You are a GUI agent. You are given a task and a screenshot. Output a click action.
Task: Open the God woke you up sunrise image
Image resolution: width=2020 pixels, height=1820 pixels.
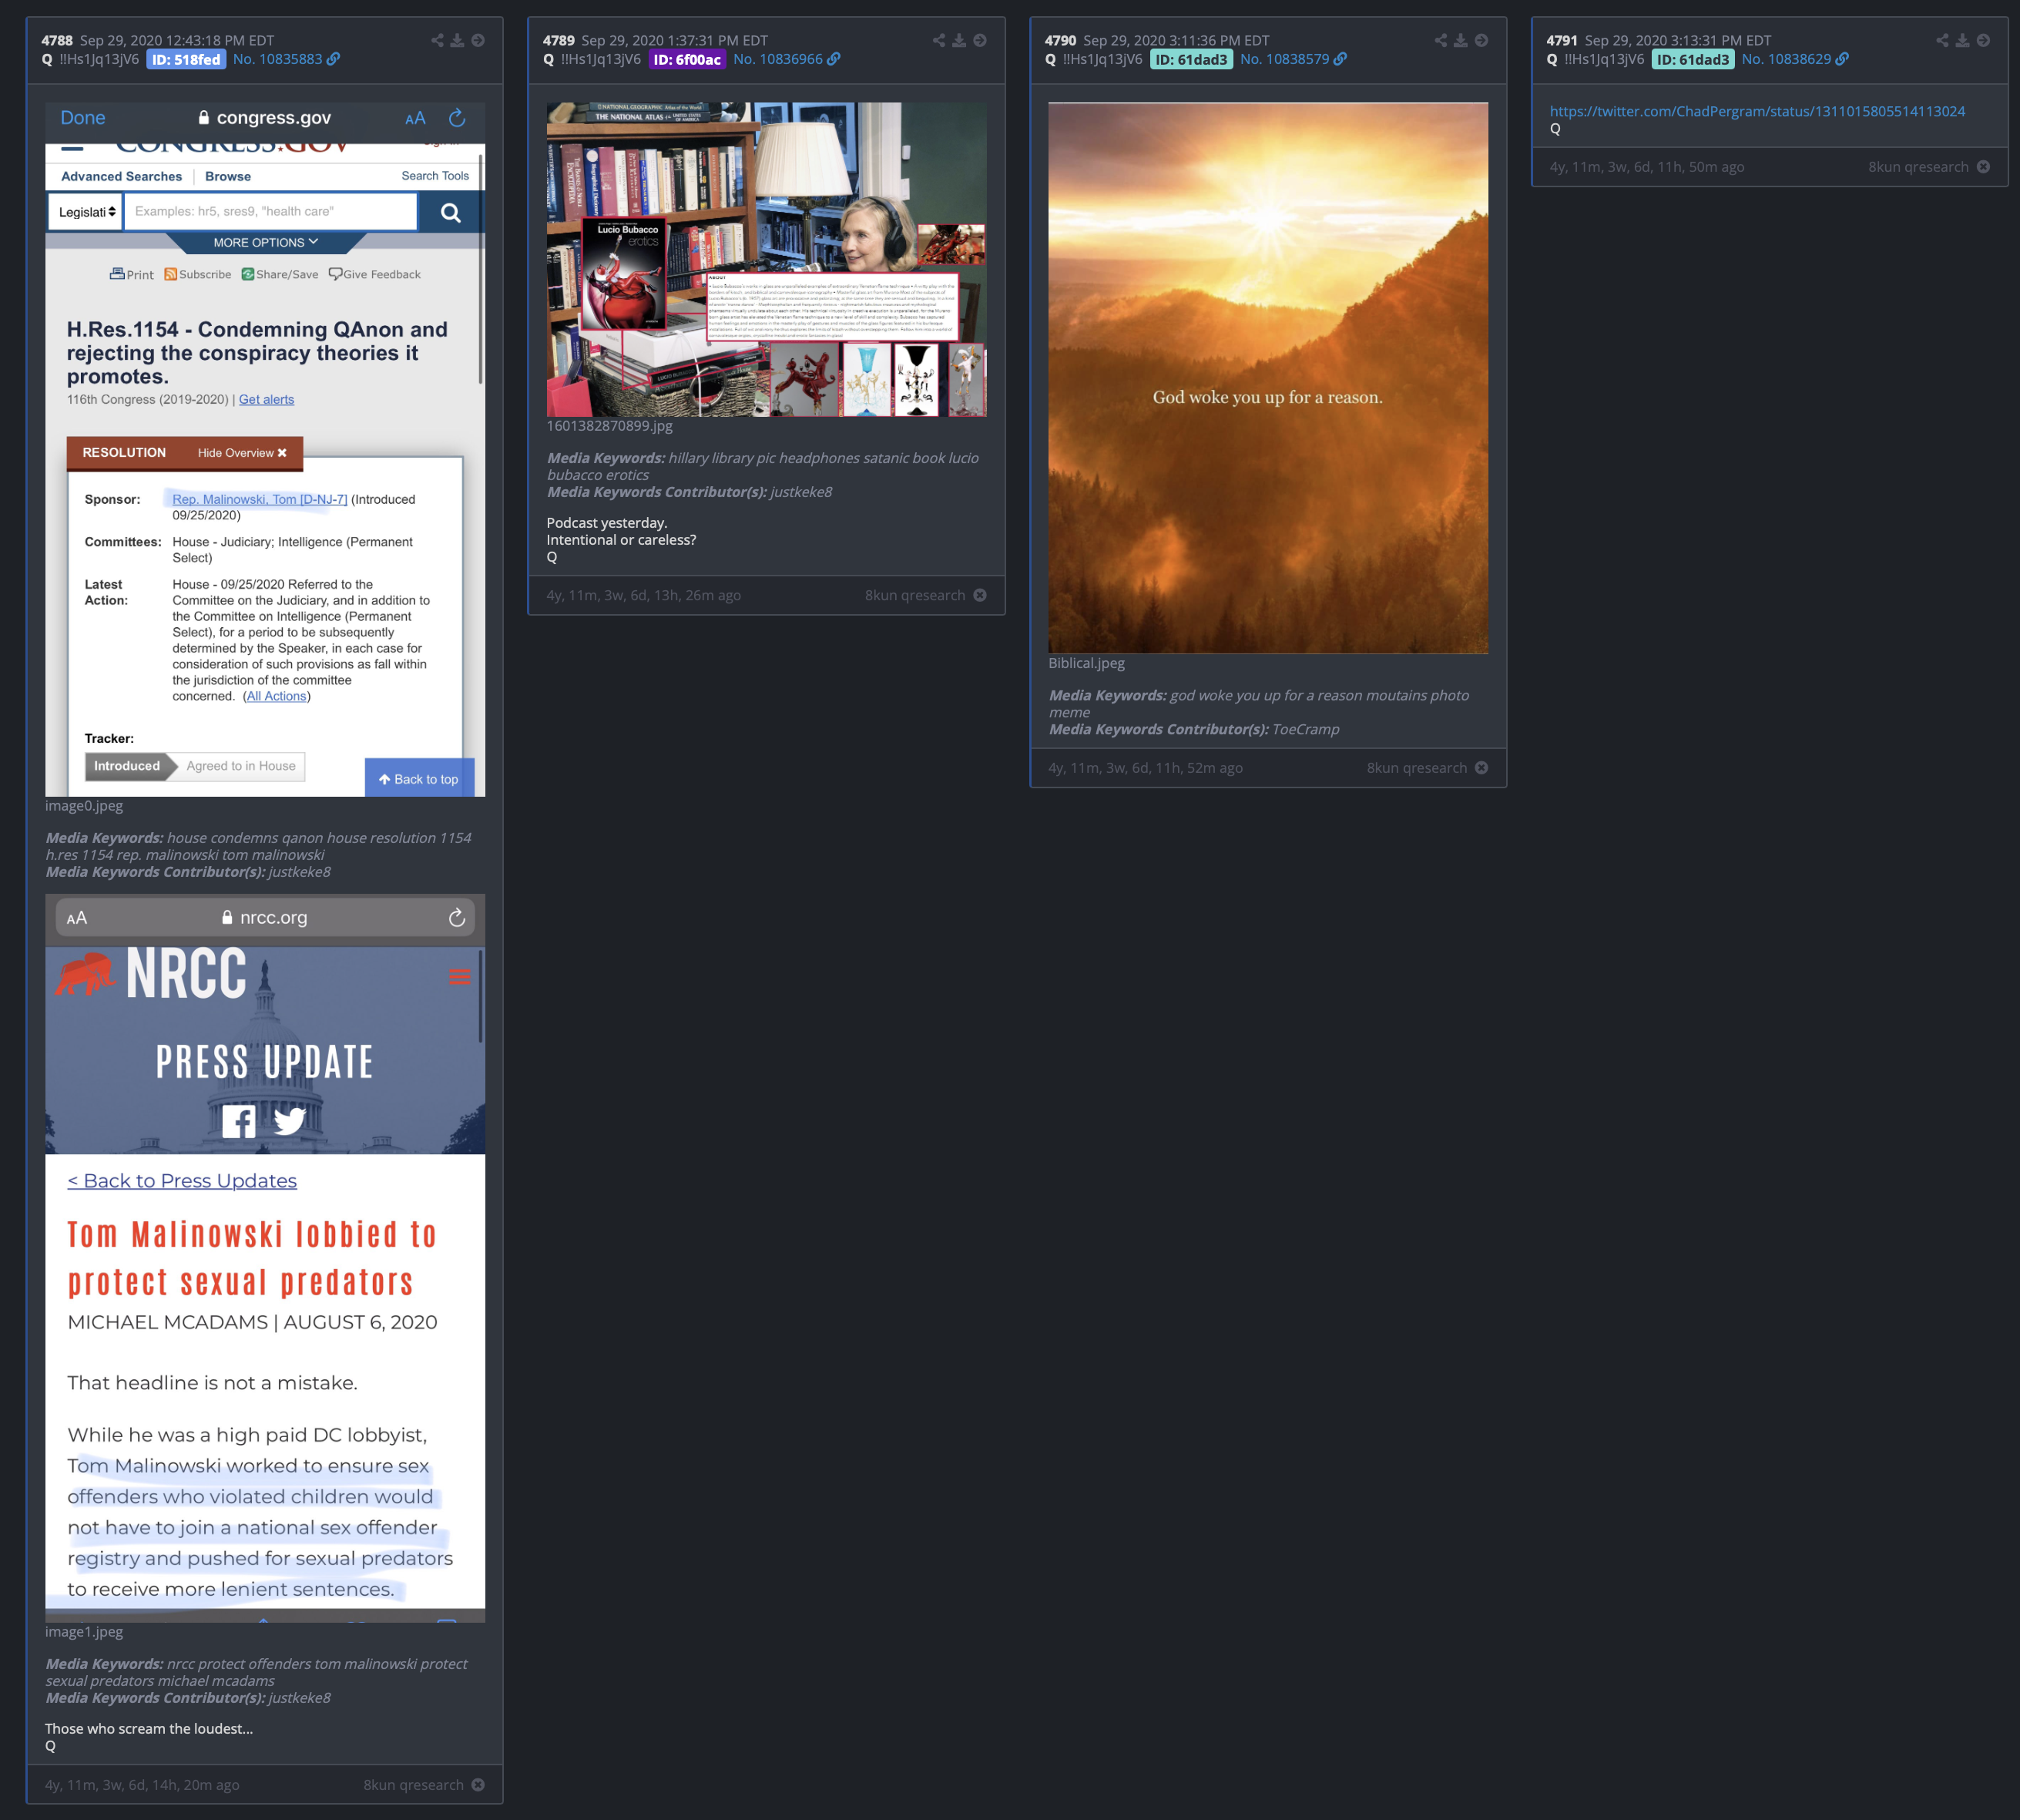[x=1267, y=378]
